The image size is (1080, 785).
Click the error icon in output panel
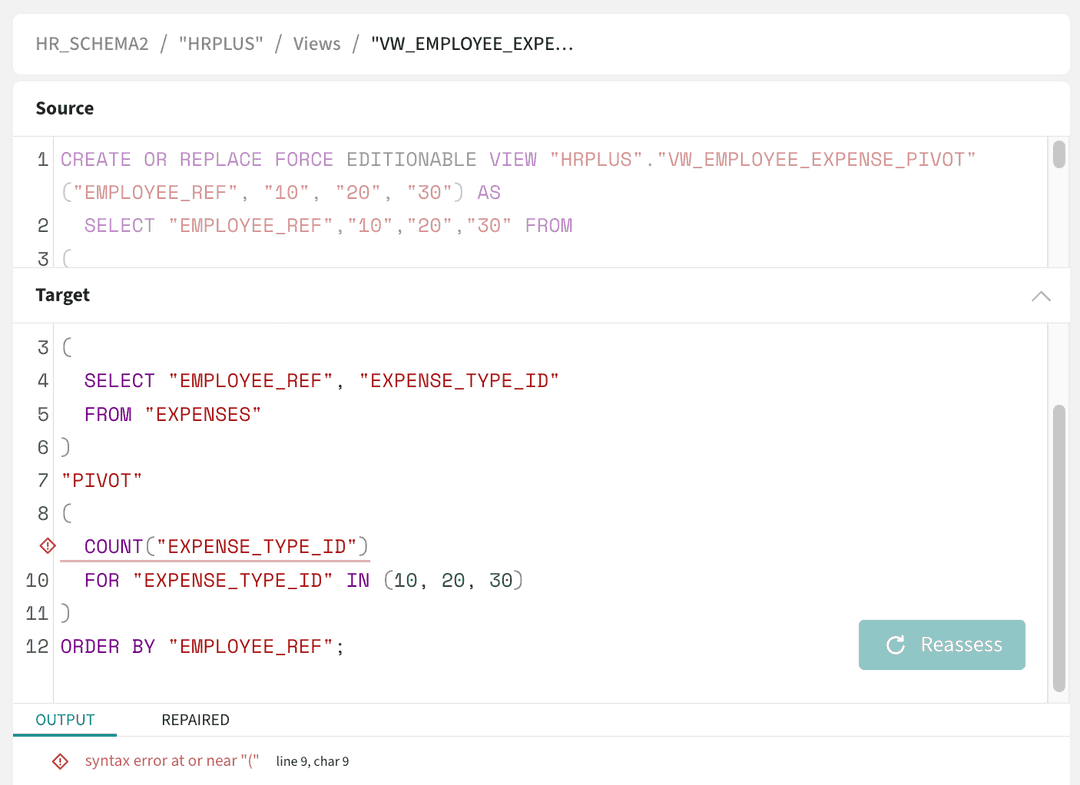click(60, 762)
